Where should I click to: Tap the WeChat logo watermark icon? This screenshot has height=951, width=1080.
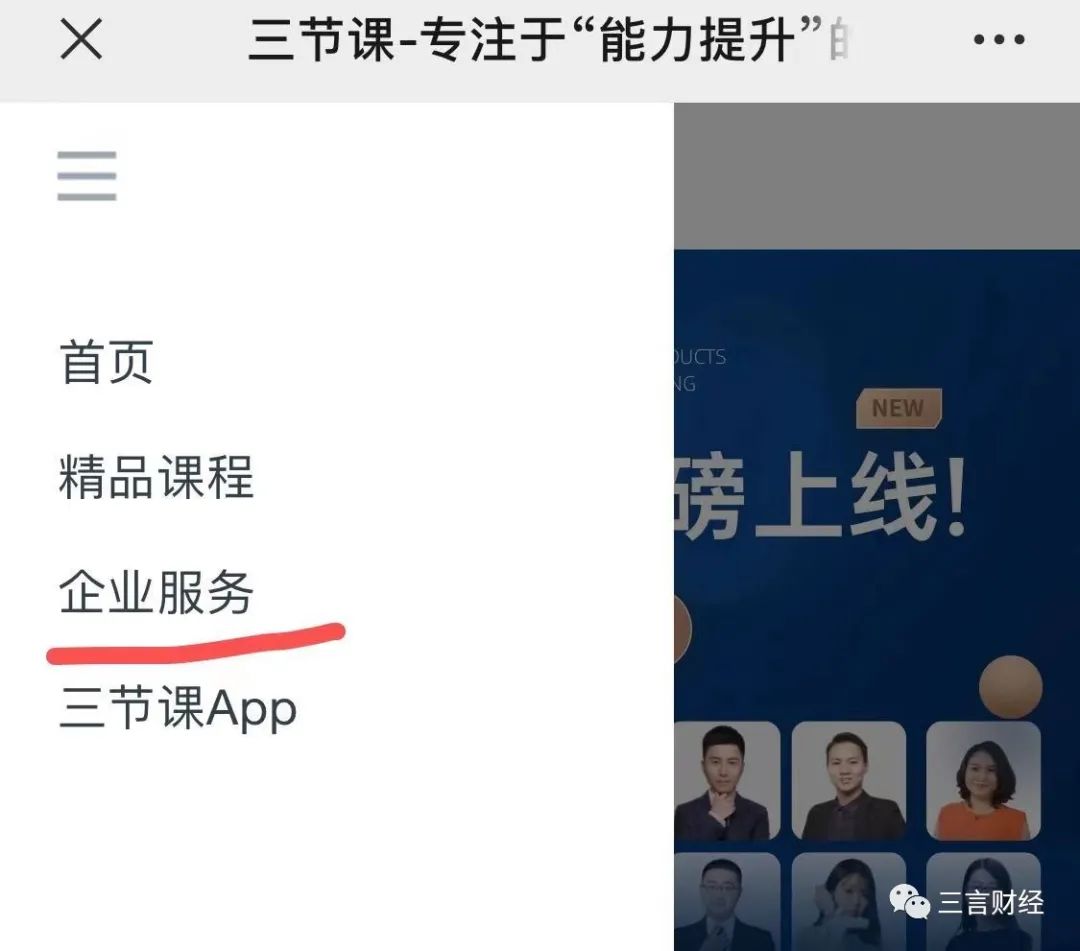pos(909,902)
